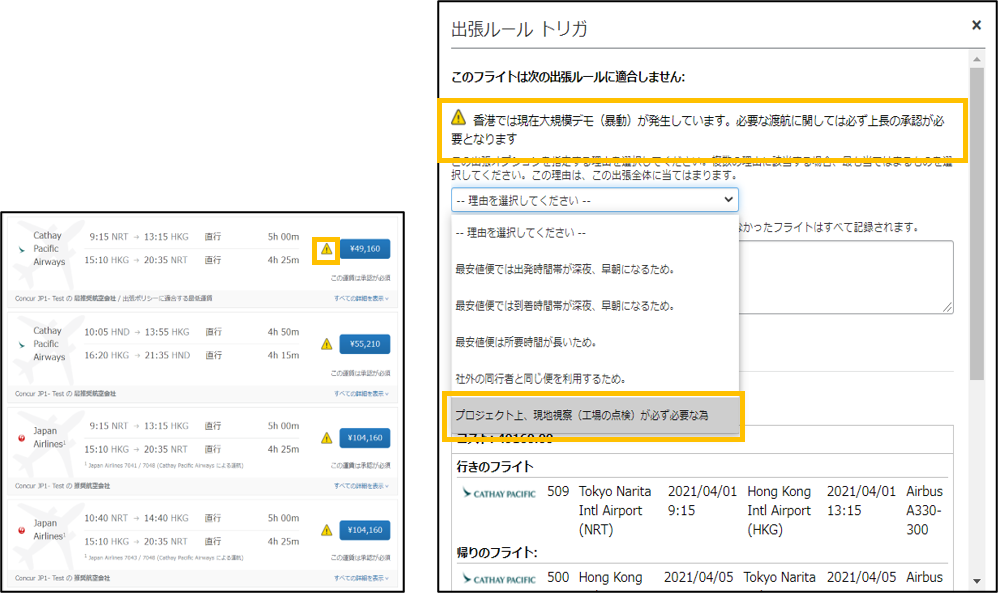
Task: Click the Cathay Pacific logo beside flight 509
Action: [x=498, y=493]
